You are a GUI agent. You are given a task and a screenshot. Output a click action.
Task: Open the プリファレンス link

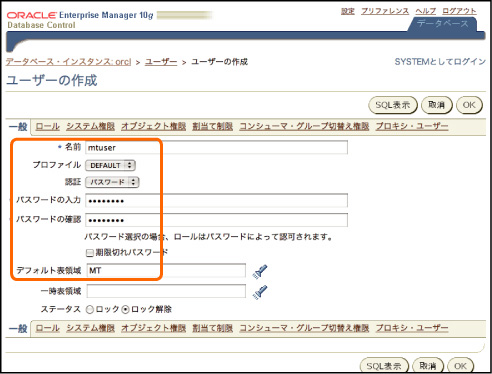(x=385, y=11)
